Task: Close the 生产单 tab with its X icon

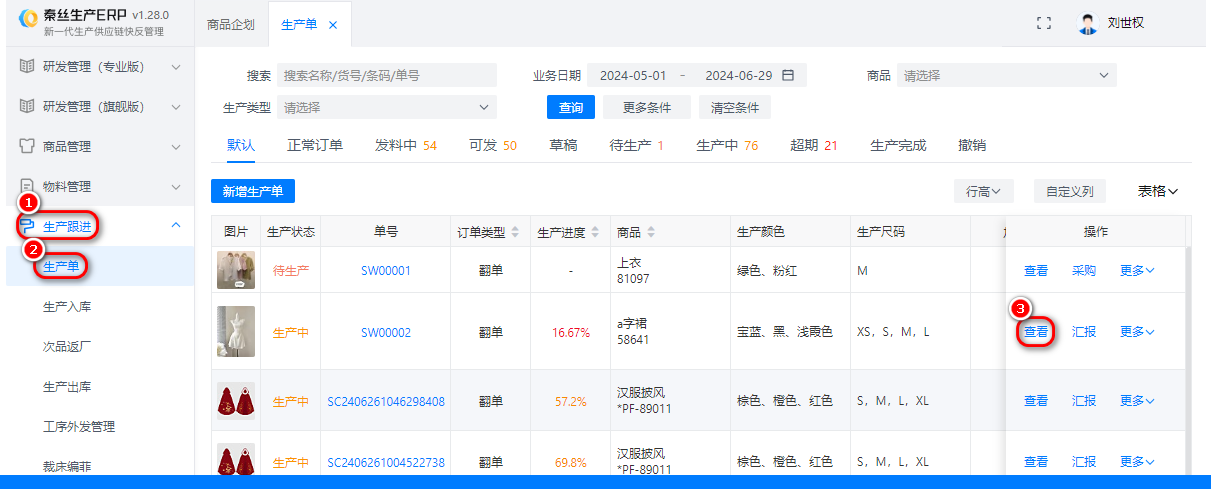Action: [333, 25]
